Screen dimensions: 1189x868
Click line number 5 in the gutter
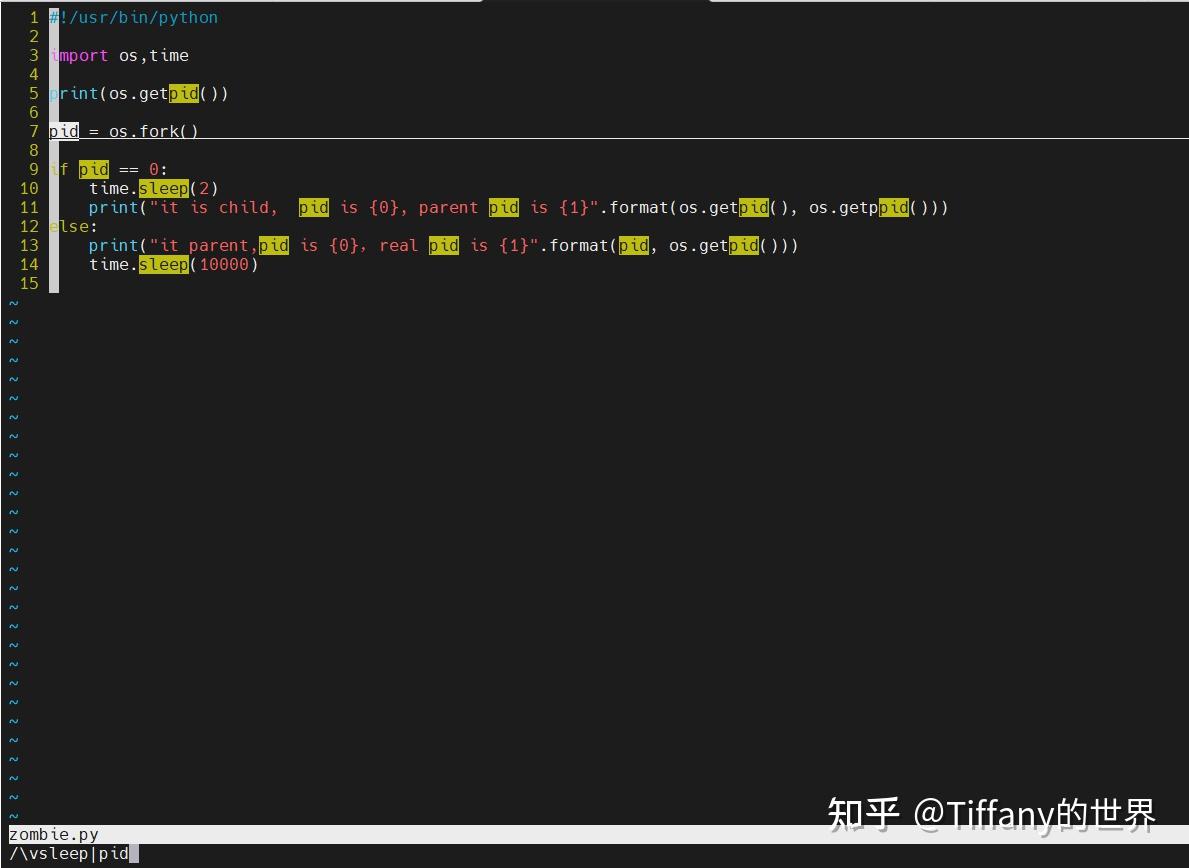point(33,93)
